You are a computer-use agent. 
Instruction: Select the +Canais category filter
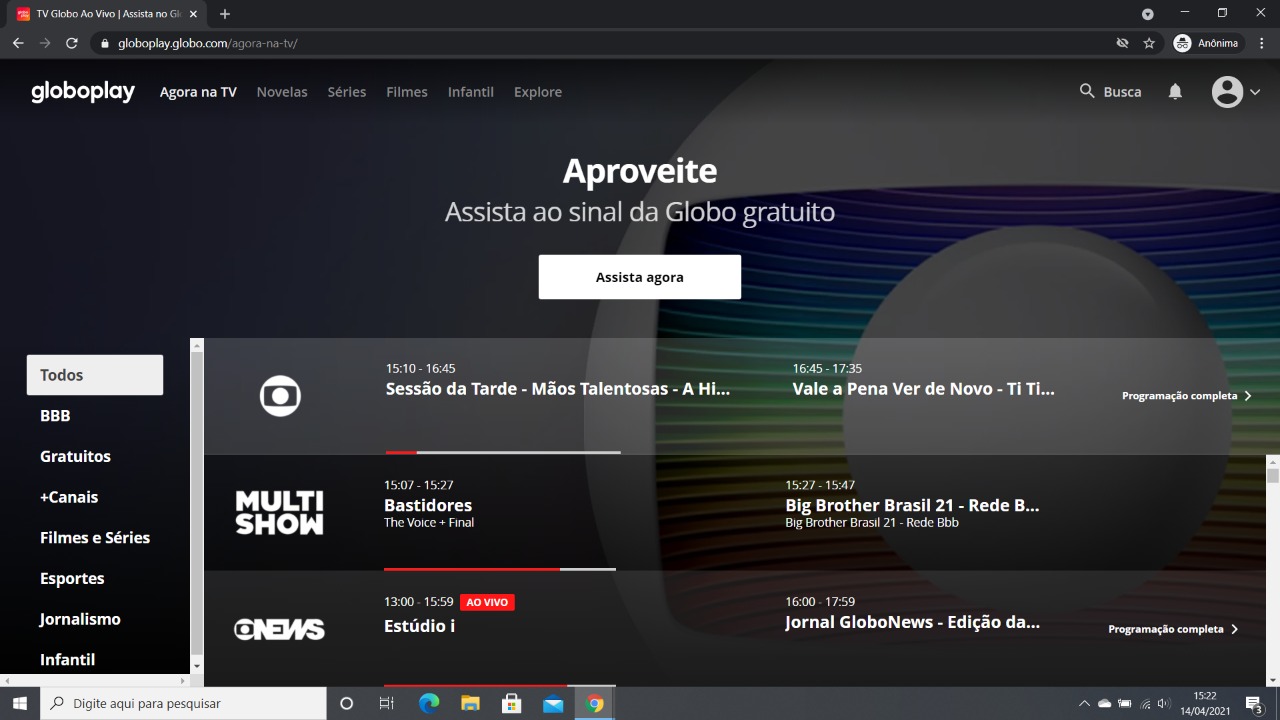[69, 497]
